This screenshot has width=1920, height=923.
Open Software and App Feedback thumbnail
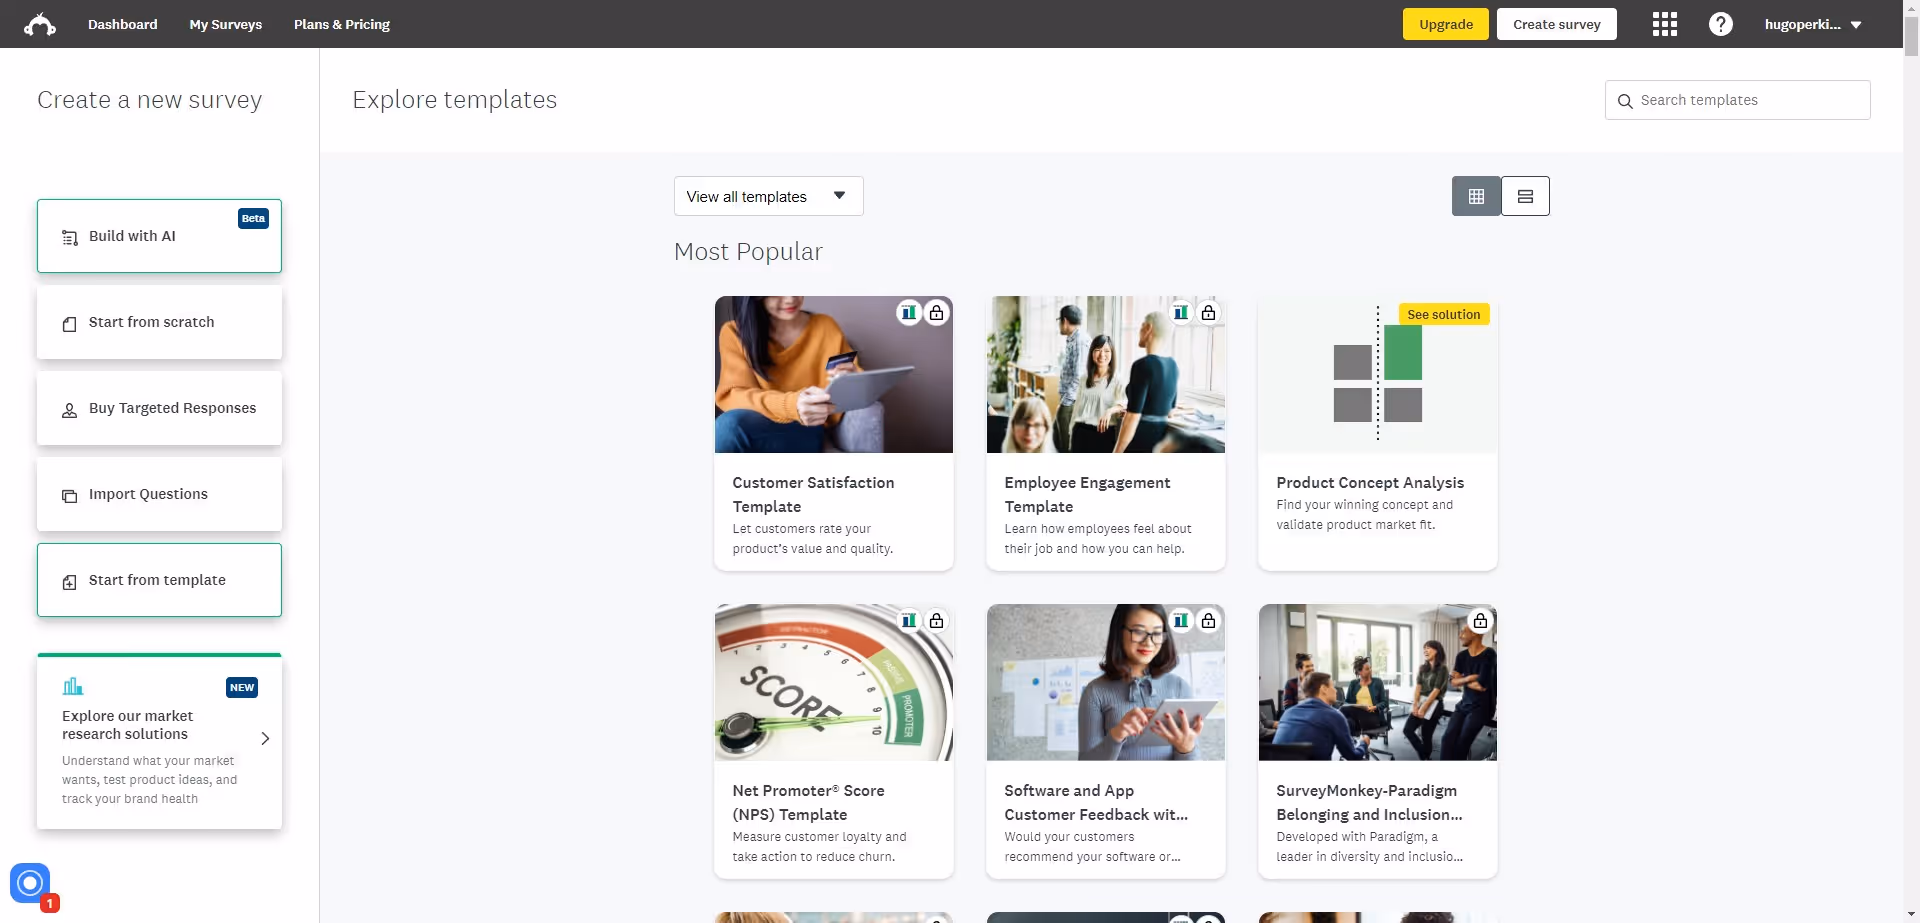pyautogui.click(x=1106, y=682)
